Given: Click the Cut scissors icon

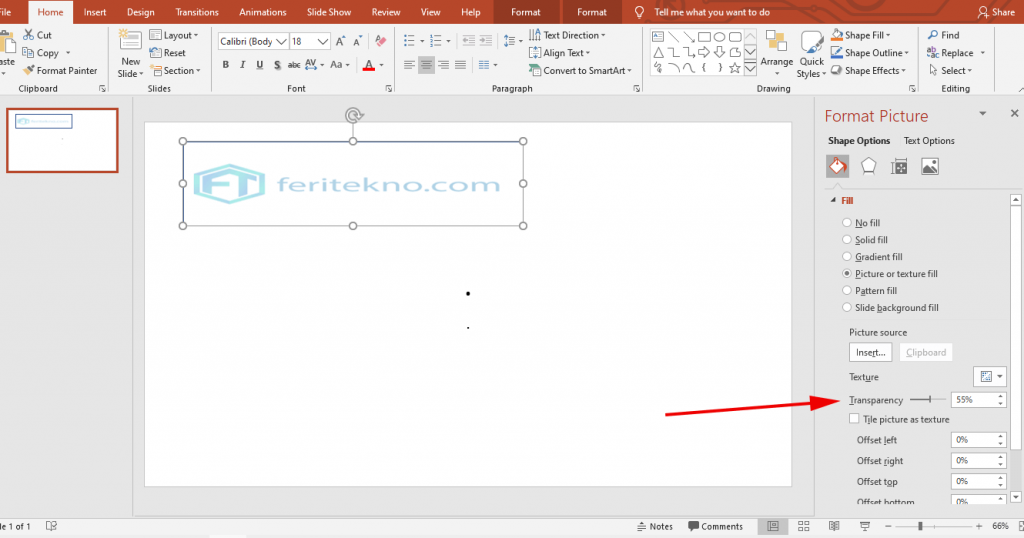Looking at the screenshot, I should click(x=29, y=35).
